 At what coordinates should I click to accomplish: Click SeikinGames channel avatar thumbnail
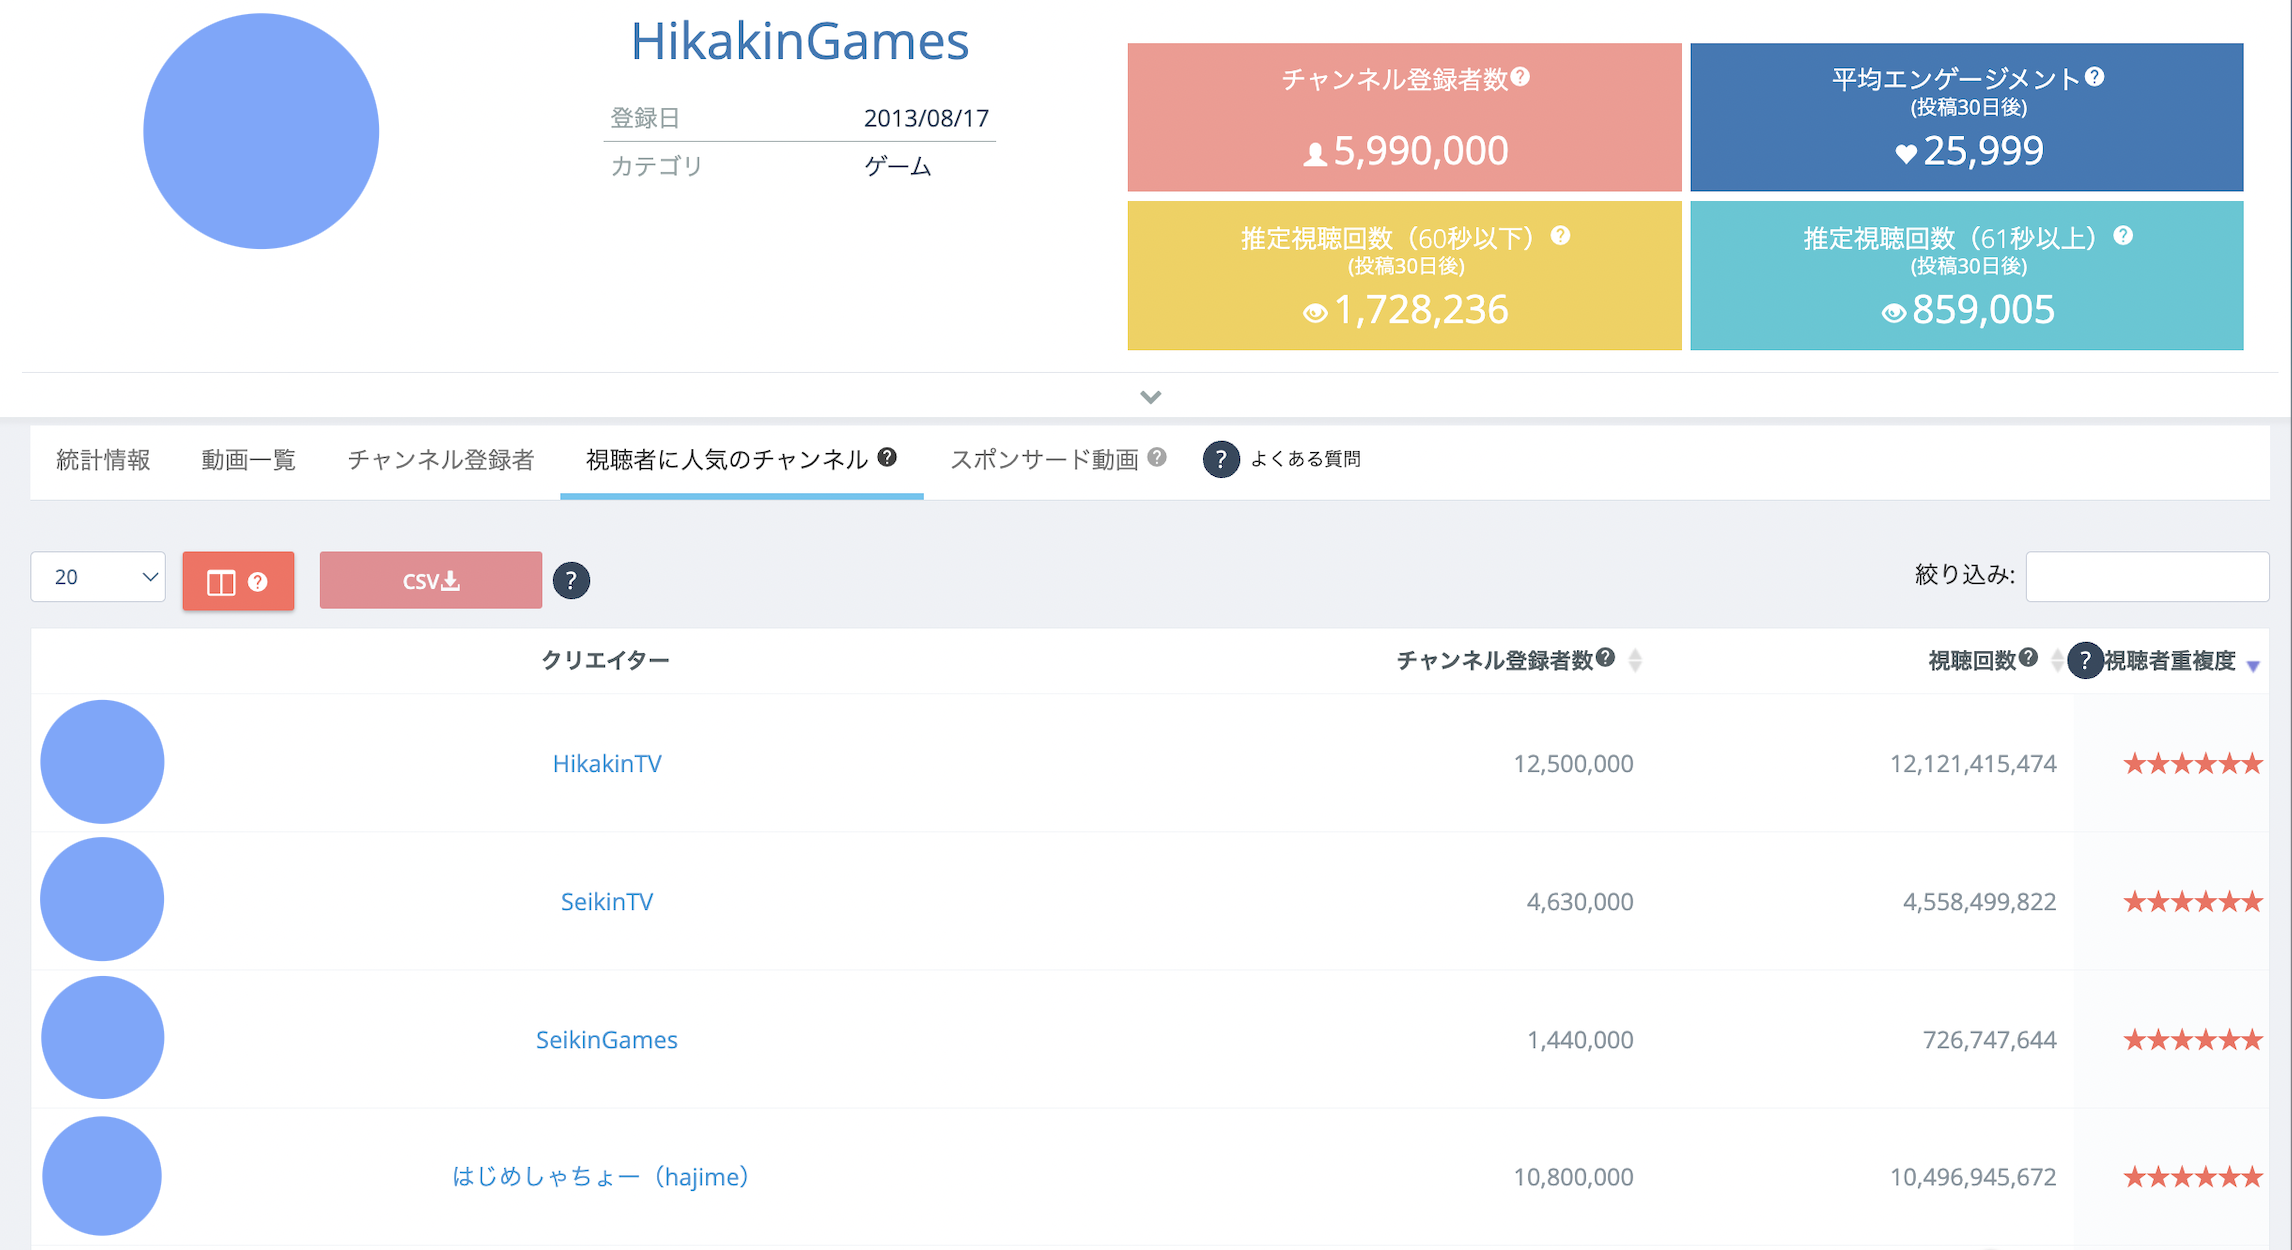pyautogui.click(x=102, y=1038)
